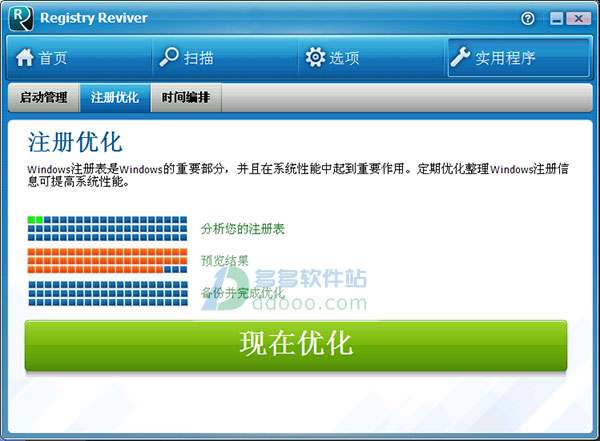Click the 备份并完成优化 step label

[x=243, y=293]
